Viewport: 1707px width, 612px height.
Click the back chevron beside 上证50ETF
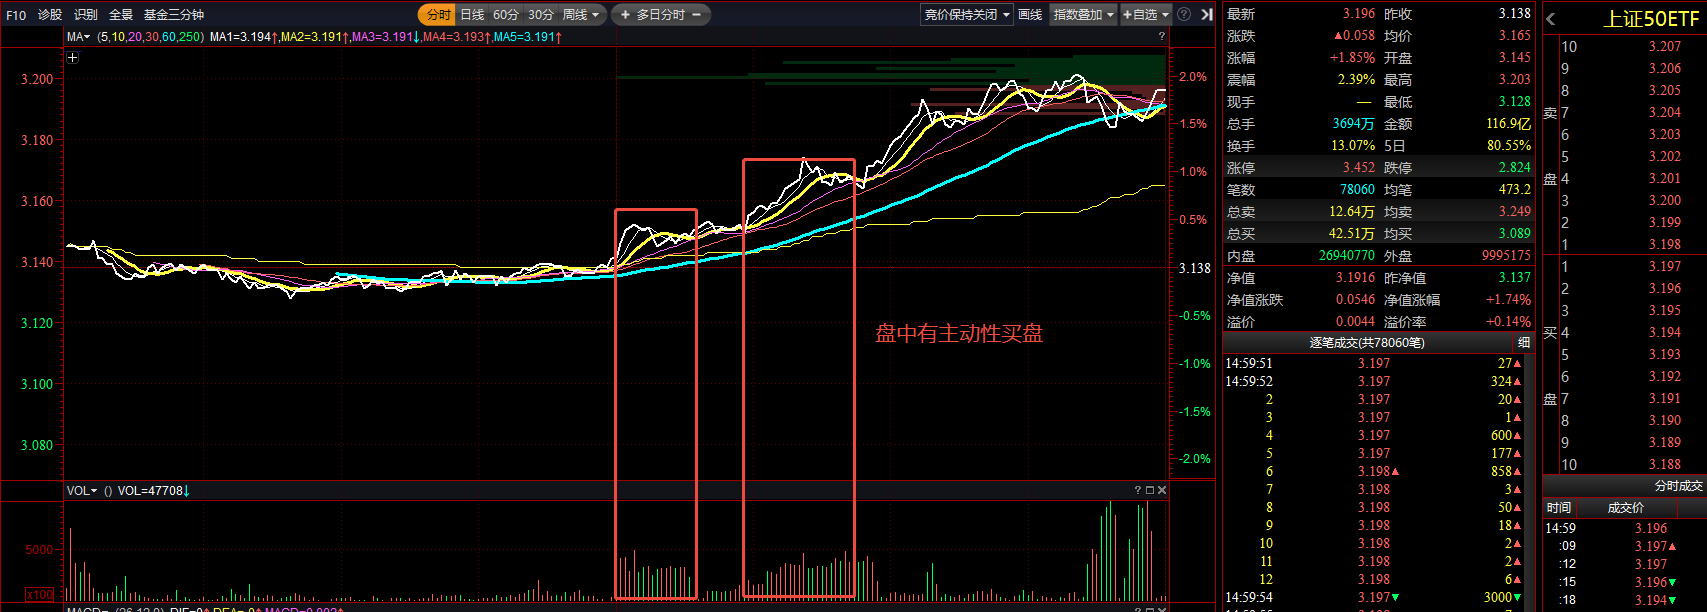click(x=1551, y=19)
